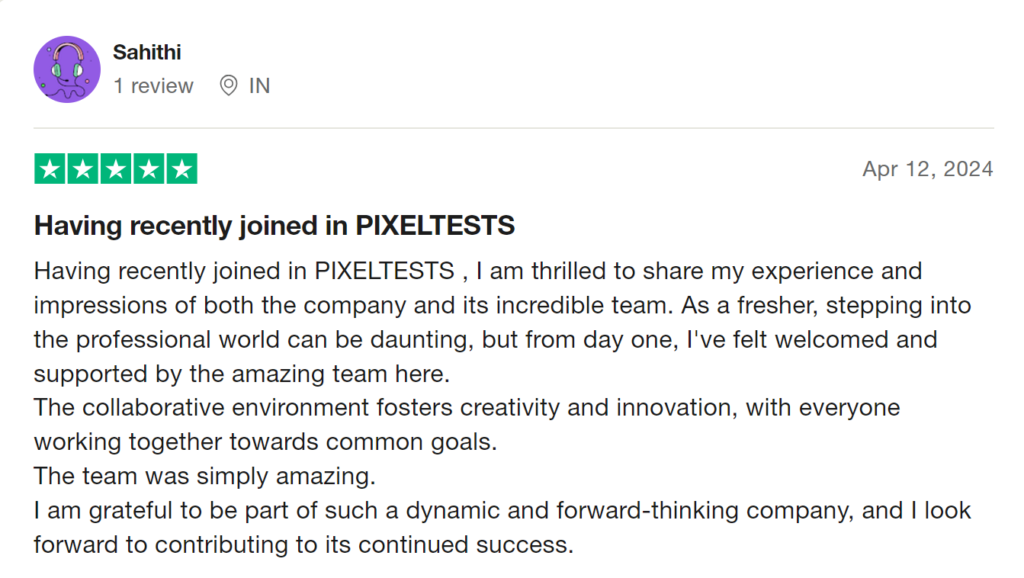Click the reviewer name Sahithi
Viewport: 1024px width, 578px height.
click(147, 52)
